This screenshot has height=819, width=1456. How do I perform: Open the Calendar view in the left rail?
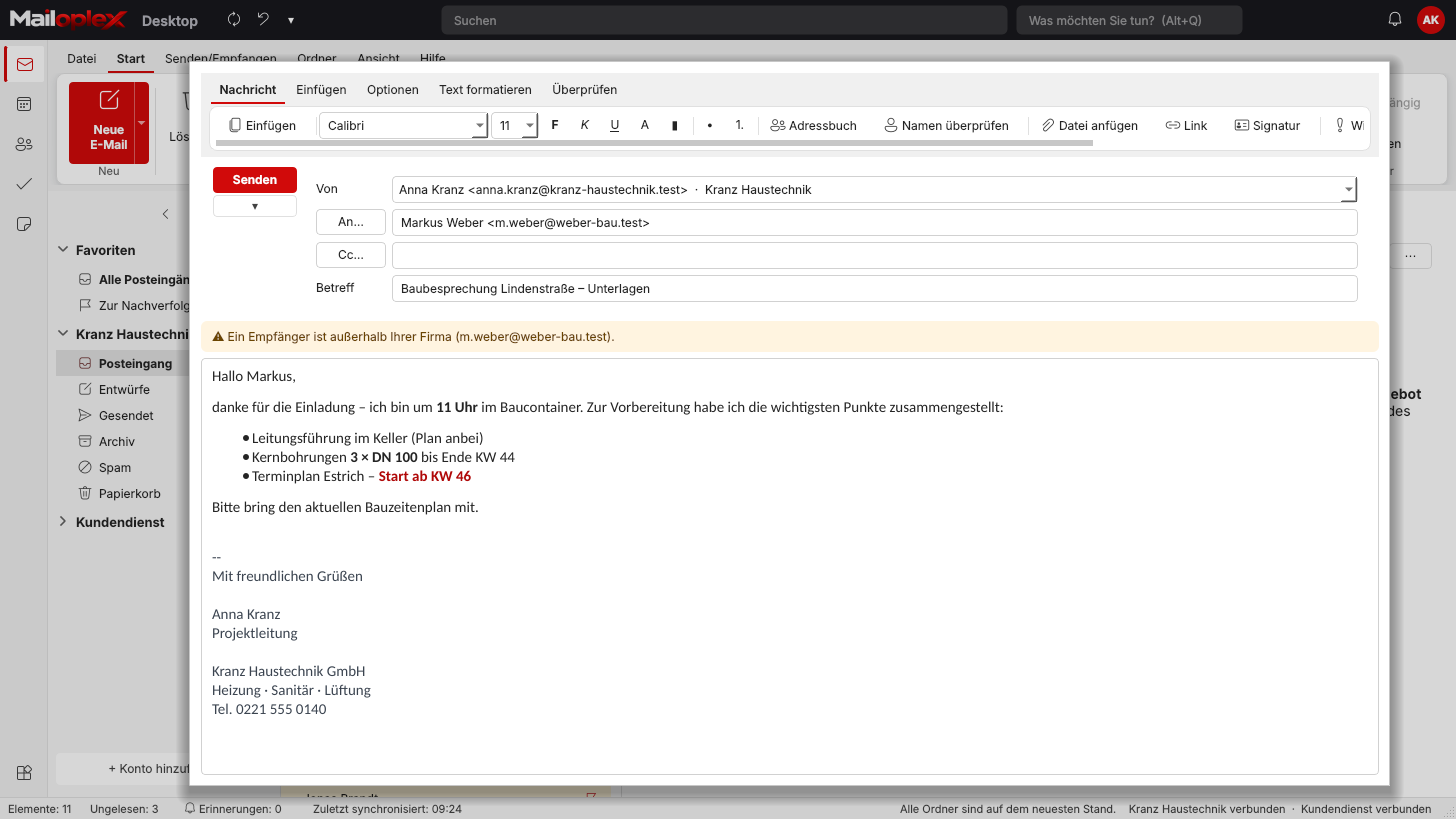pos(25,104)
